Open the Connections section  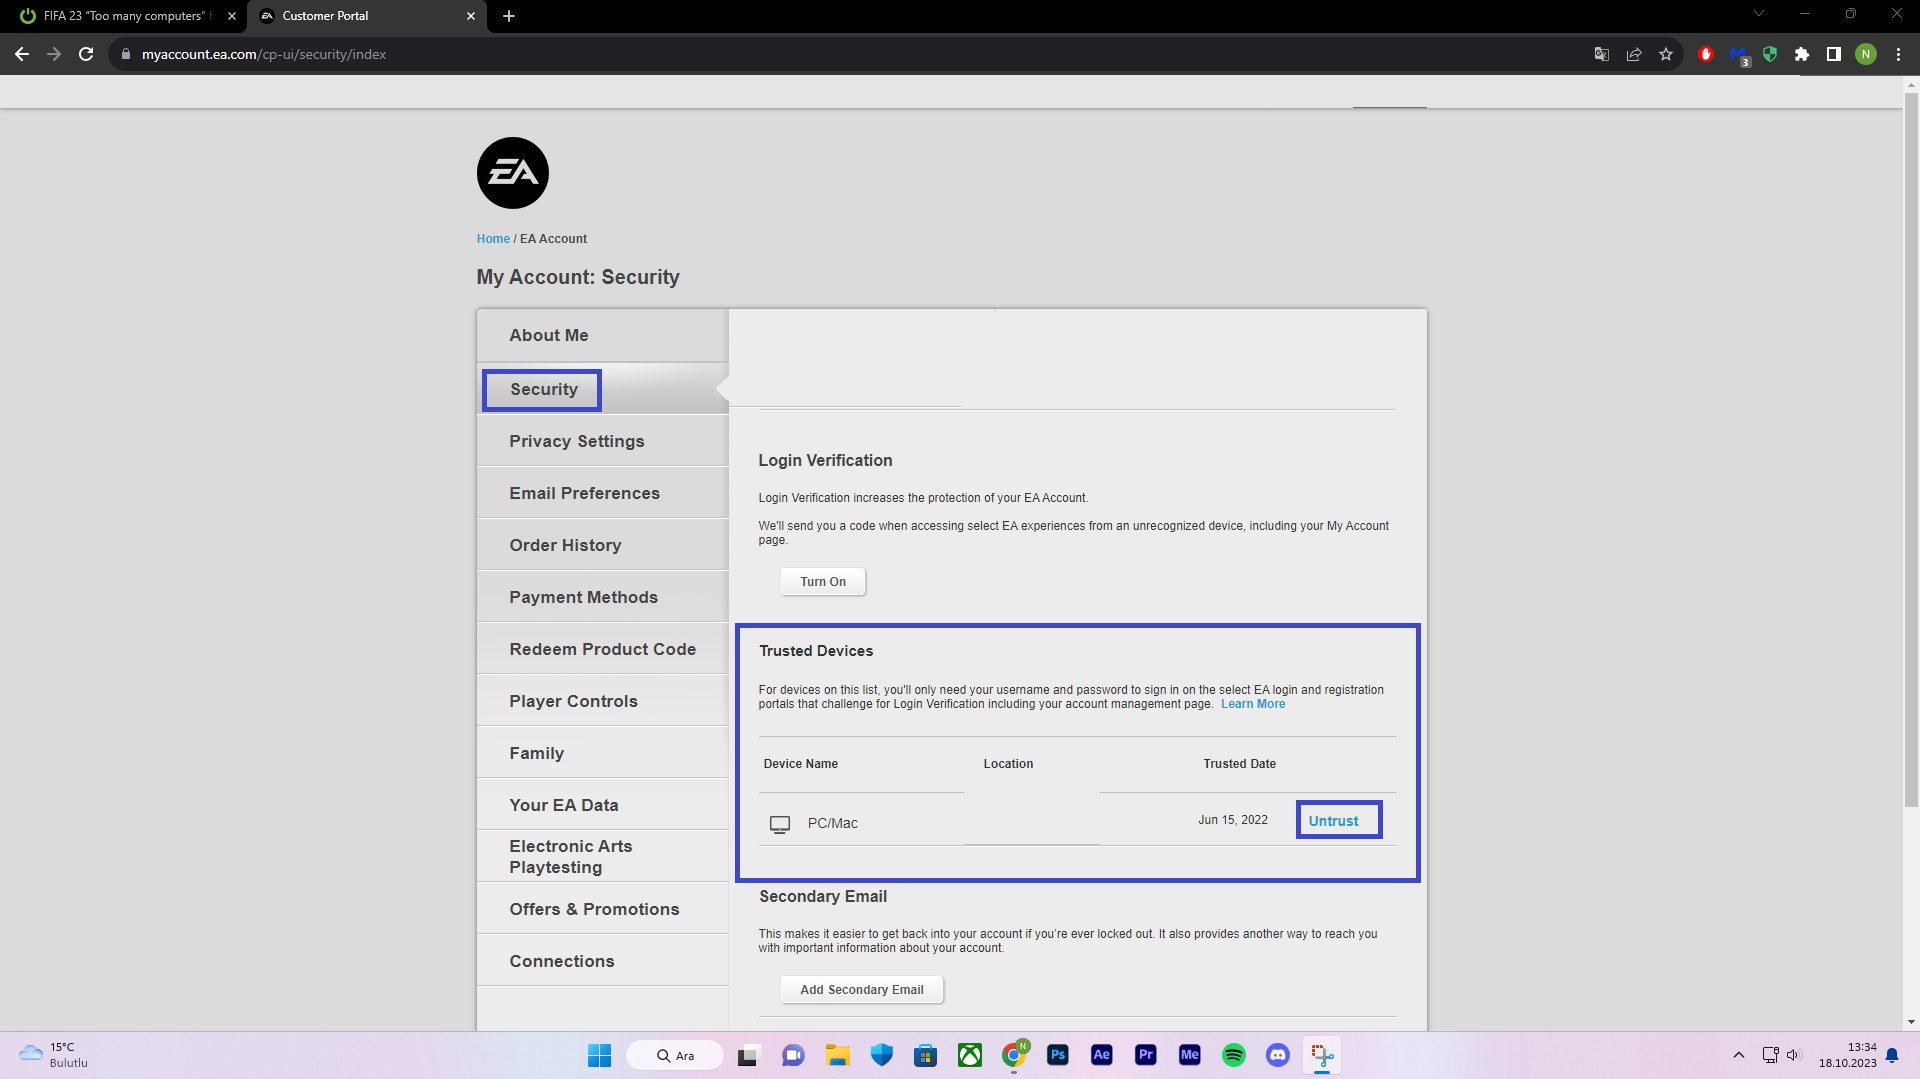(x=603, y=961)
